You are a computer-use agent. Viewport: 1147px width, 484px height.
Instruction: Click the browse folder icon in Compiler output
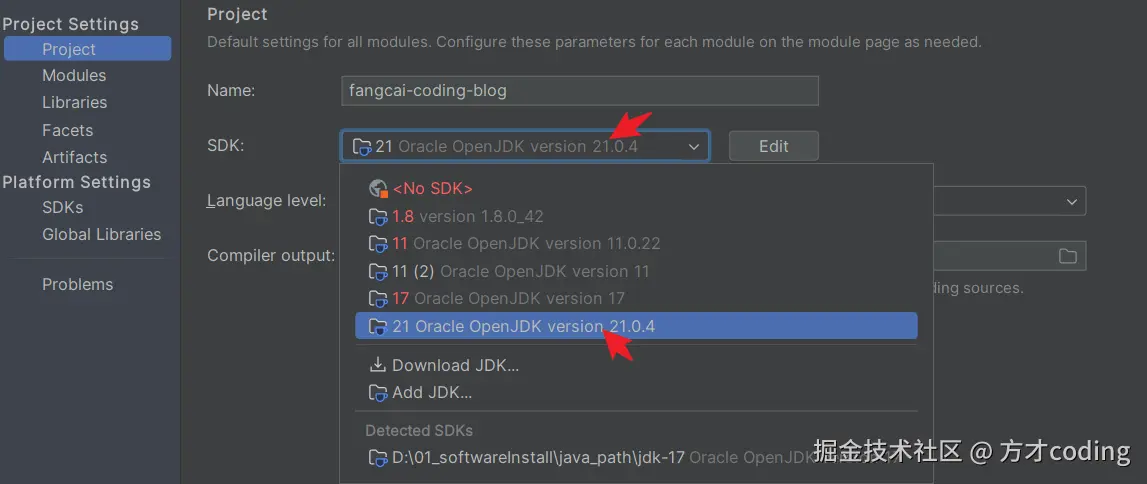coord(1067,256)
